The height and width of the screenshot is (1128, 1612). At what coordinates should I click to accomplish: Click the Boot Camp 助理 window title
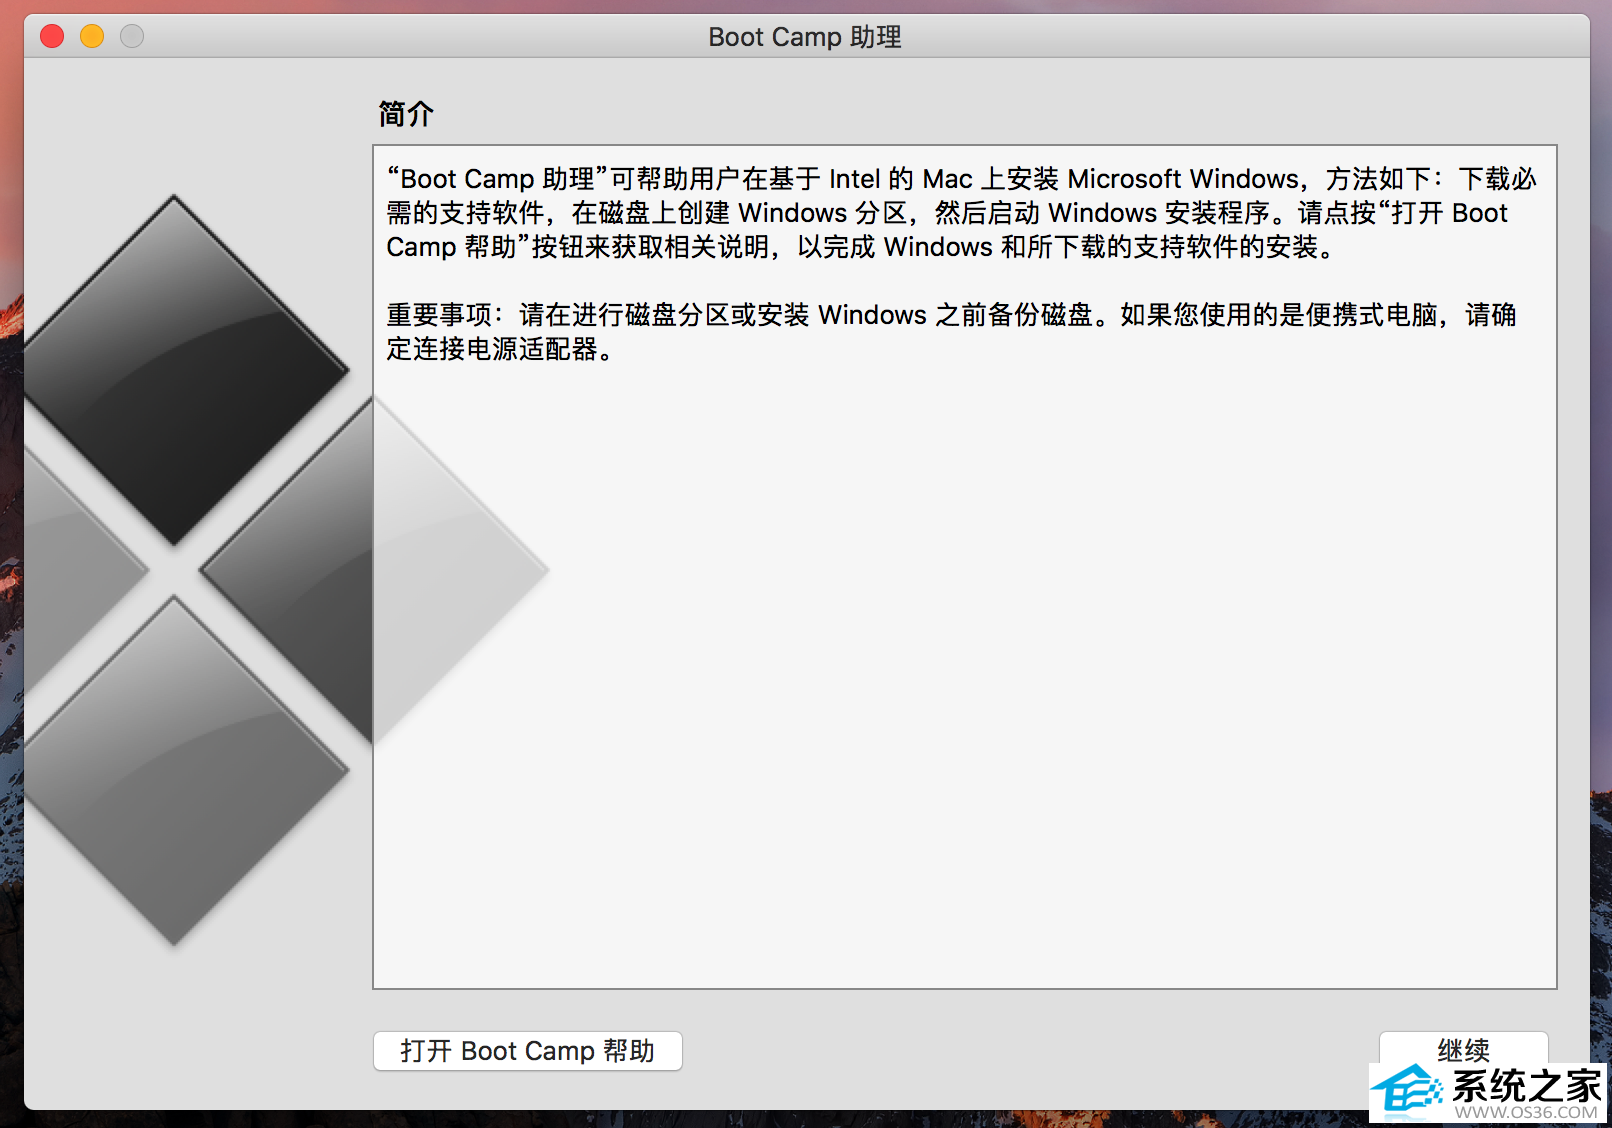[x=805, y=37]
